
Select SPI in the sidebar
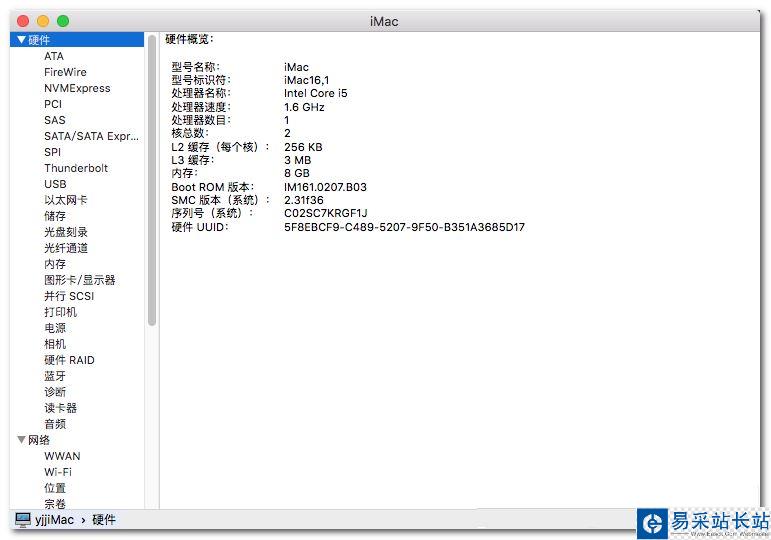click(x=52, y=152)
